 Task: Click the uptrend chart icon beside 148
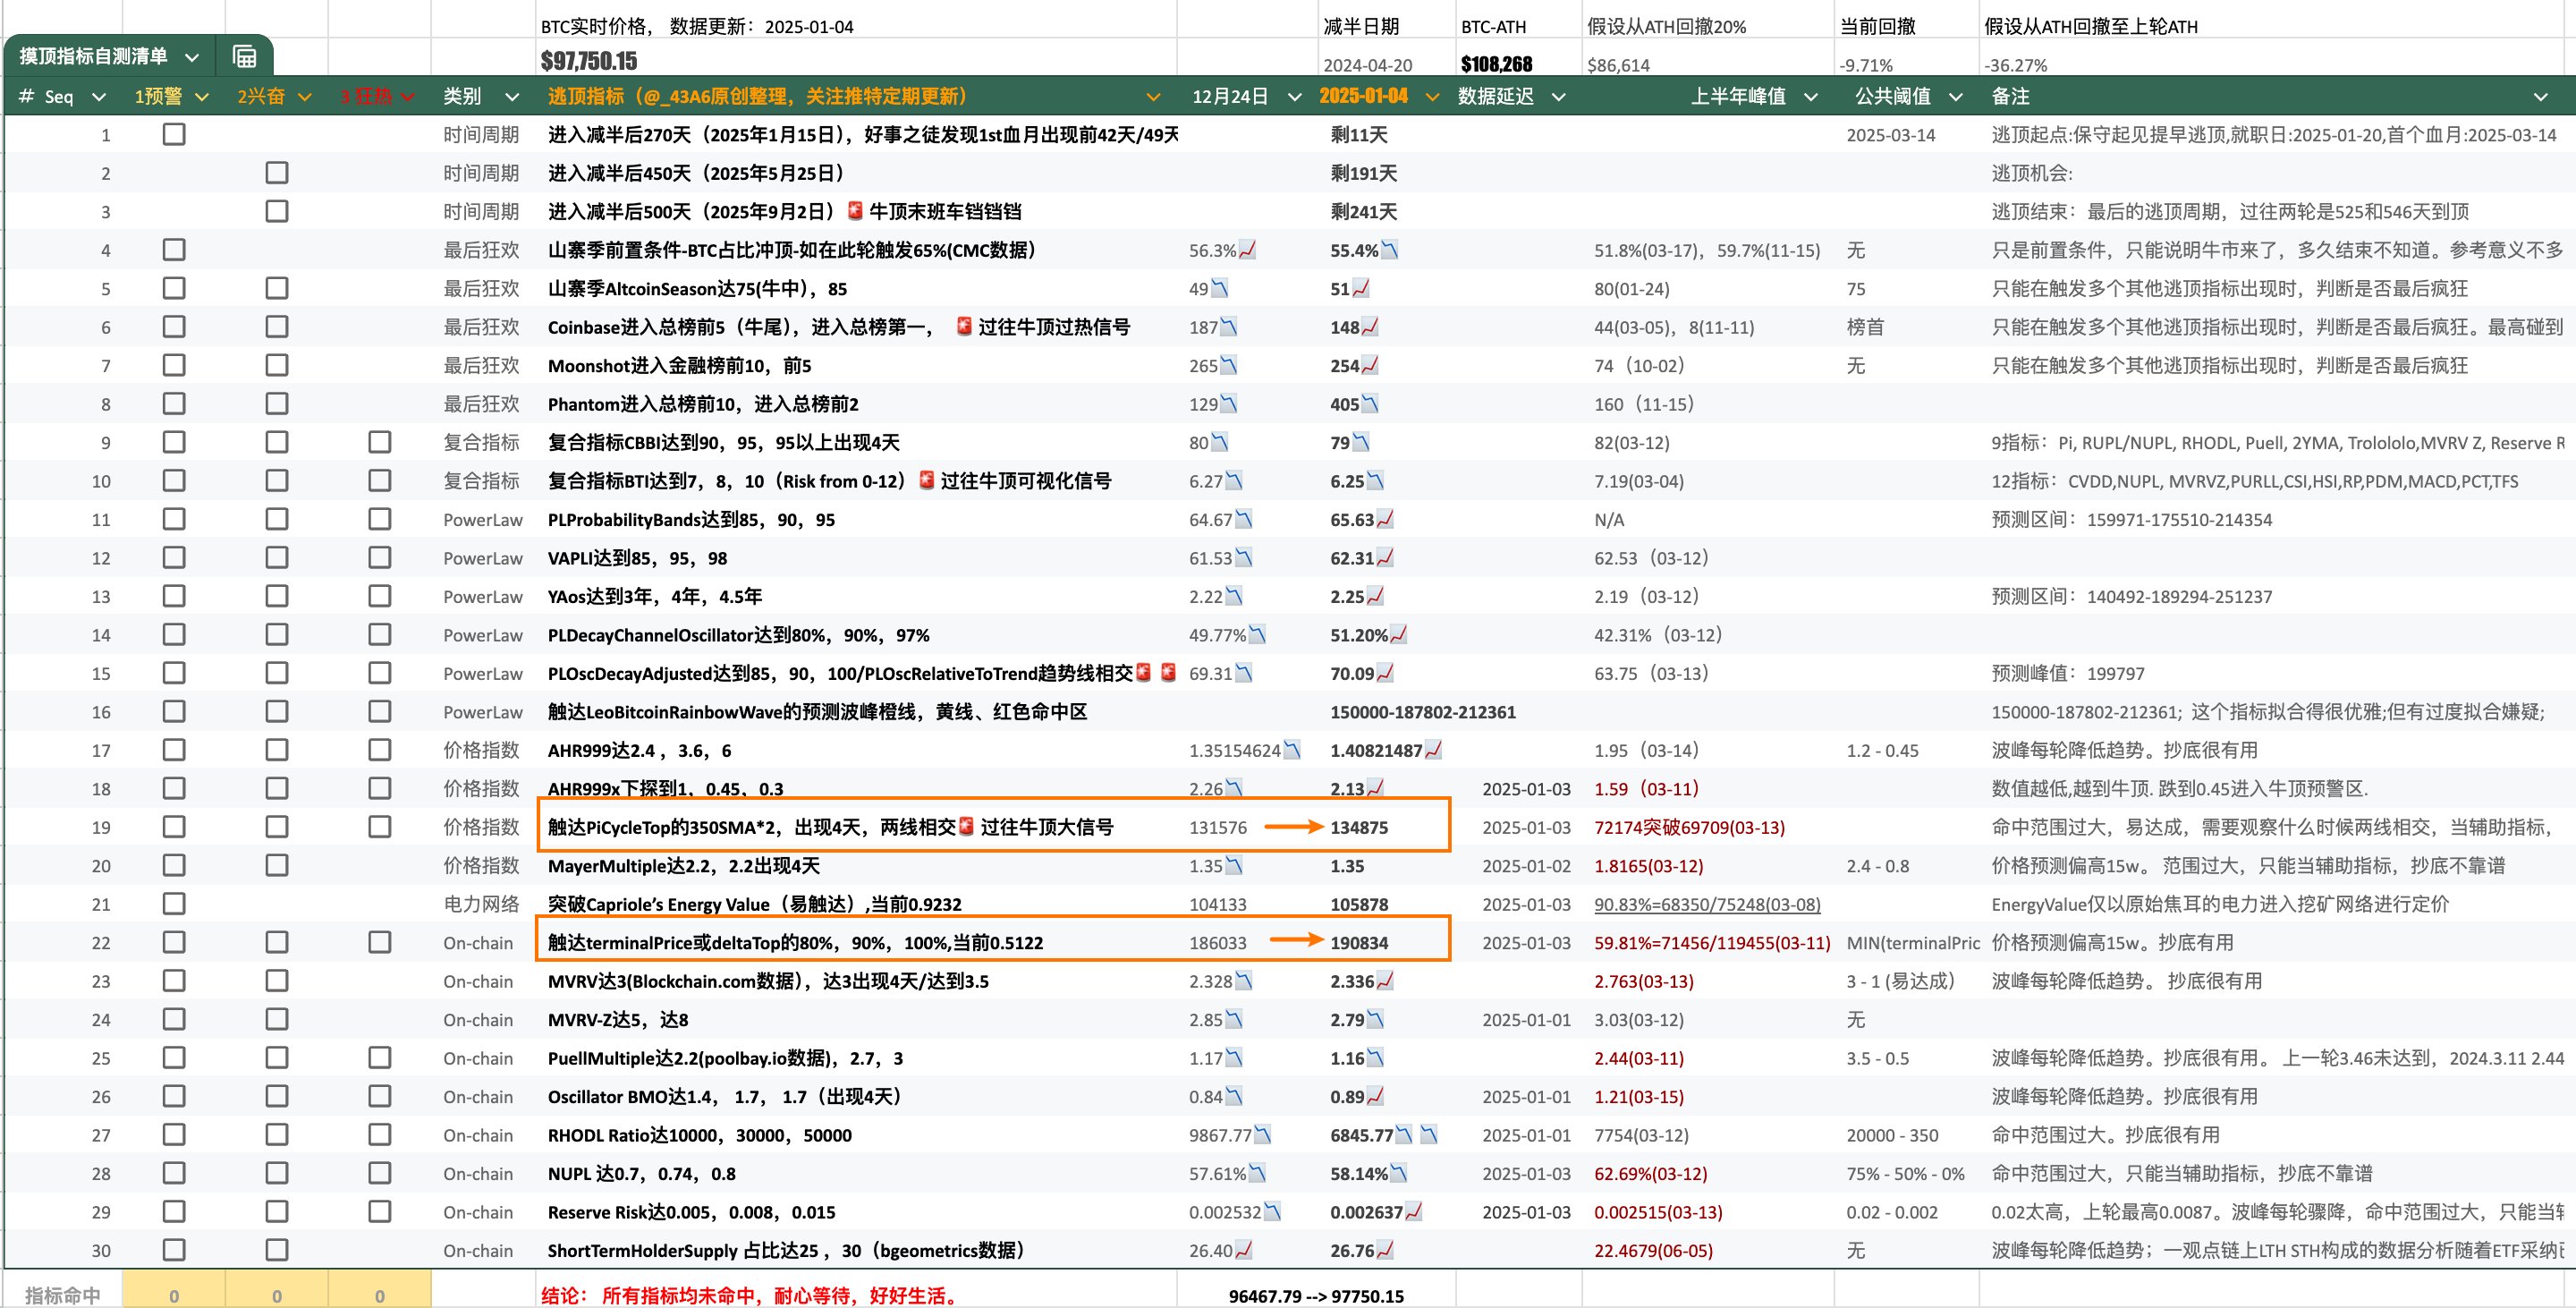coord(1370,327)
